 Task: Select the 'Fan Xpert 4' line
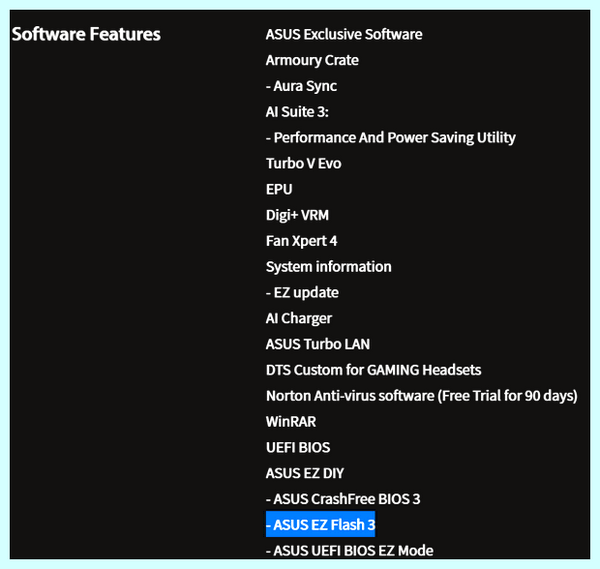pyautogui.click(x=302, y=241)
